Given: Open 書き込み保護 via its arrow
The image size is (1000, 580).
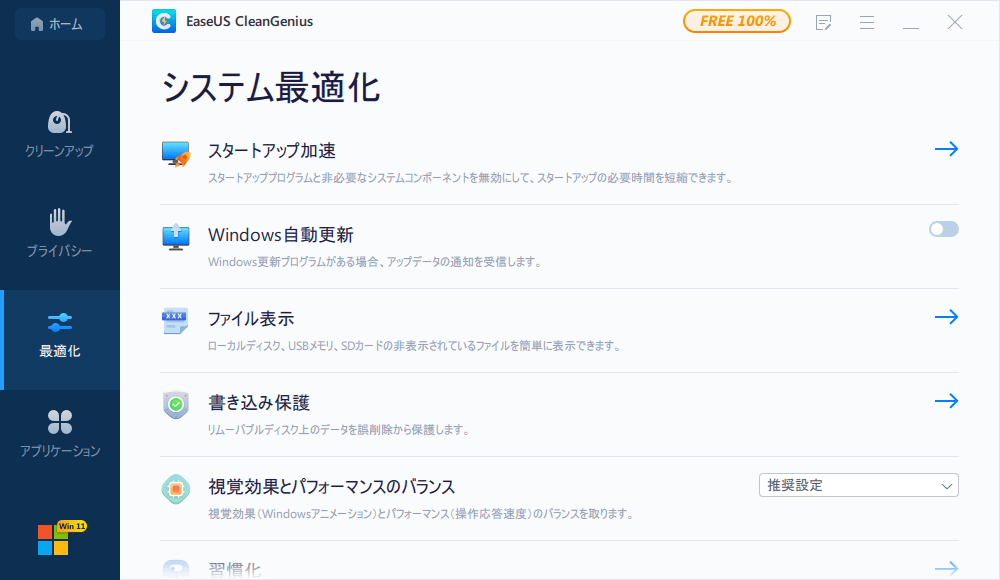Looking at the screenshot, I should [x=946, y=400].
